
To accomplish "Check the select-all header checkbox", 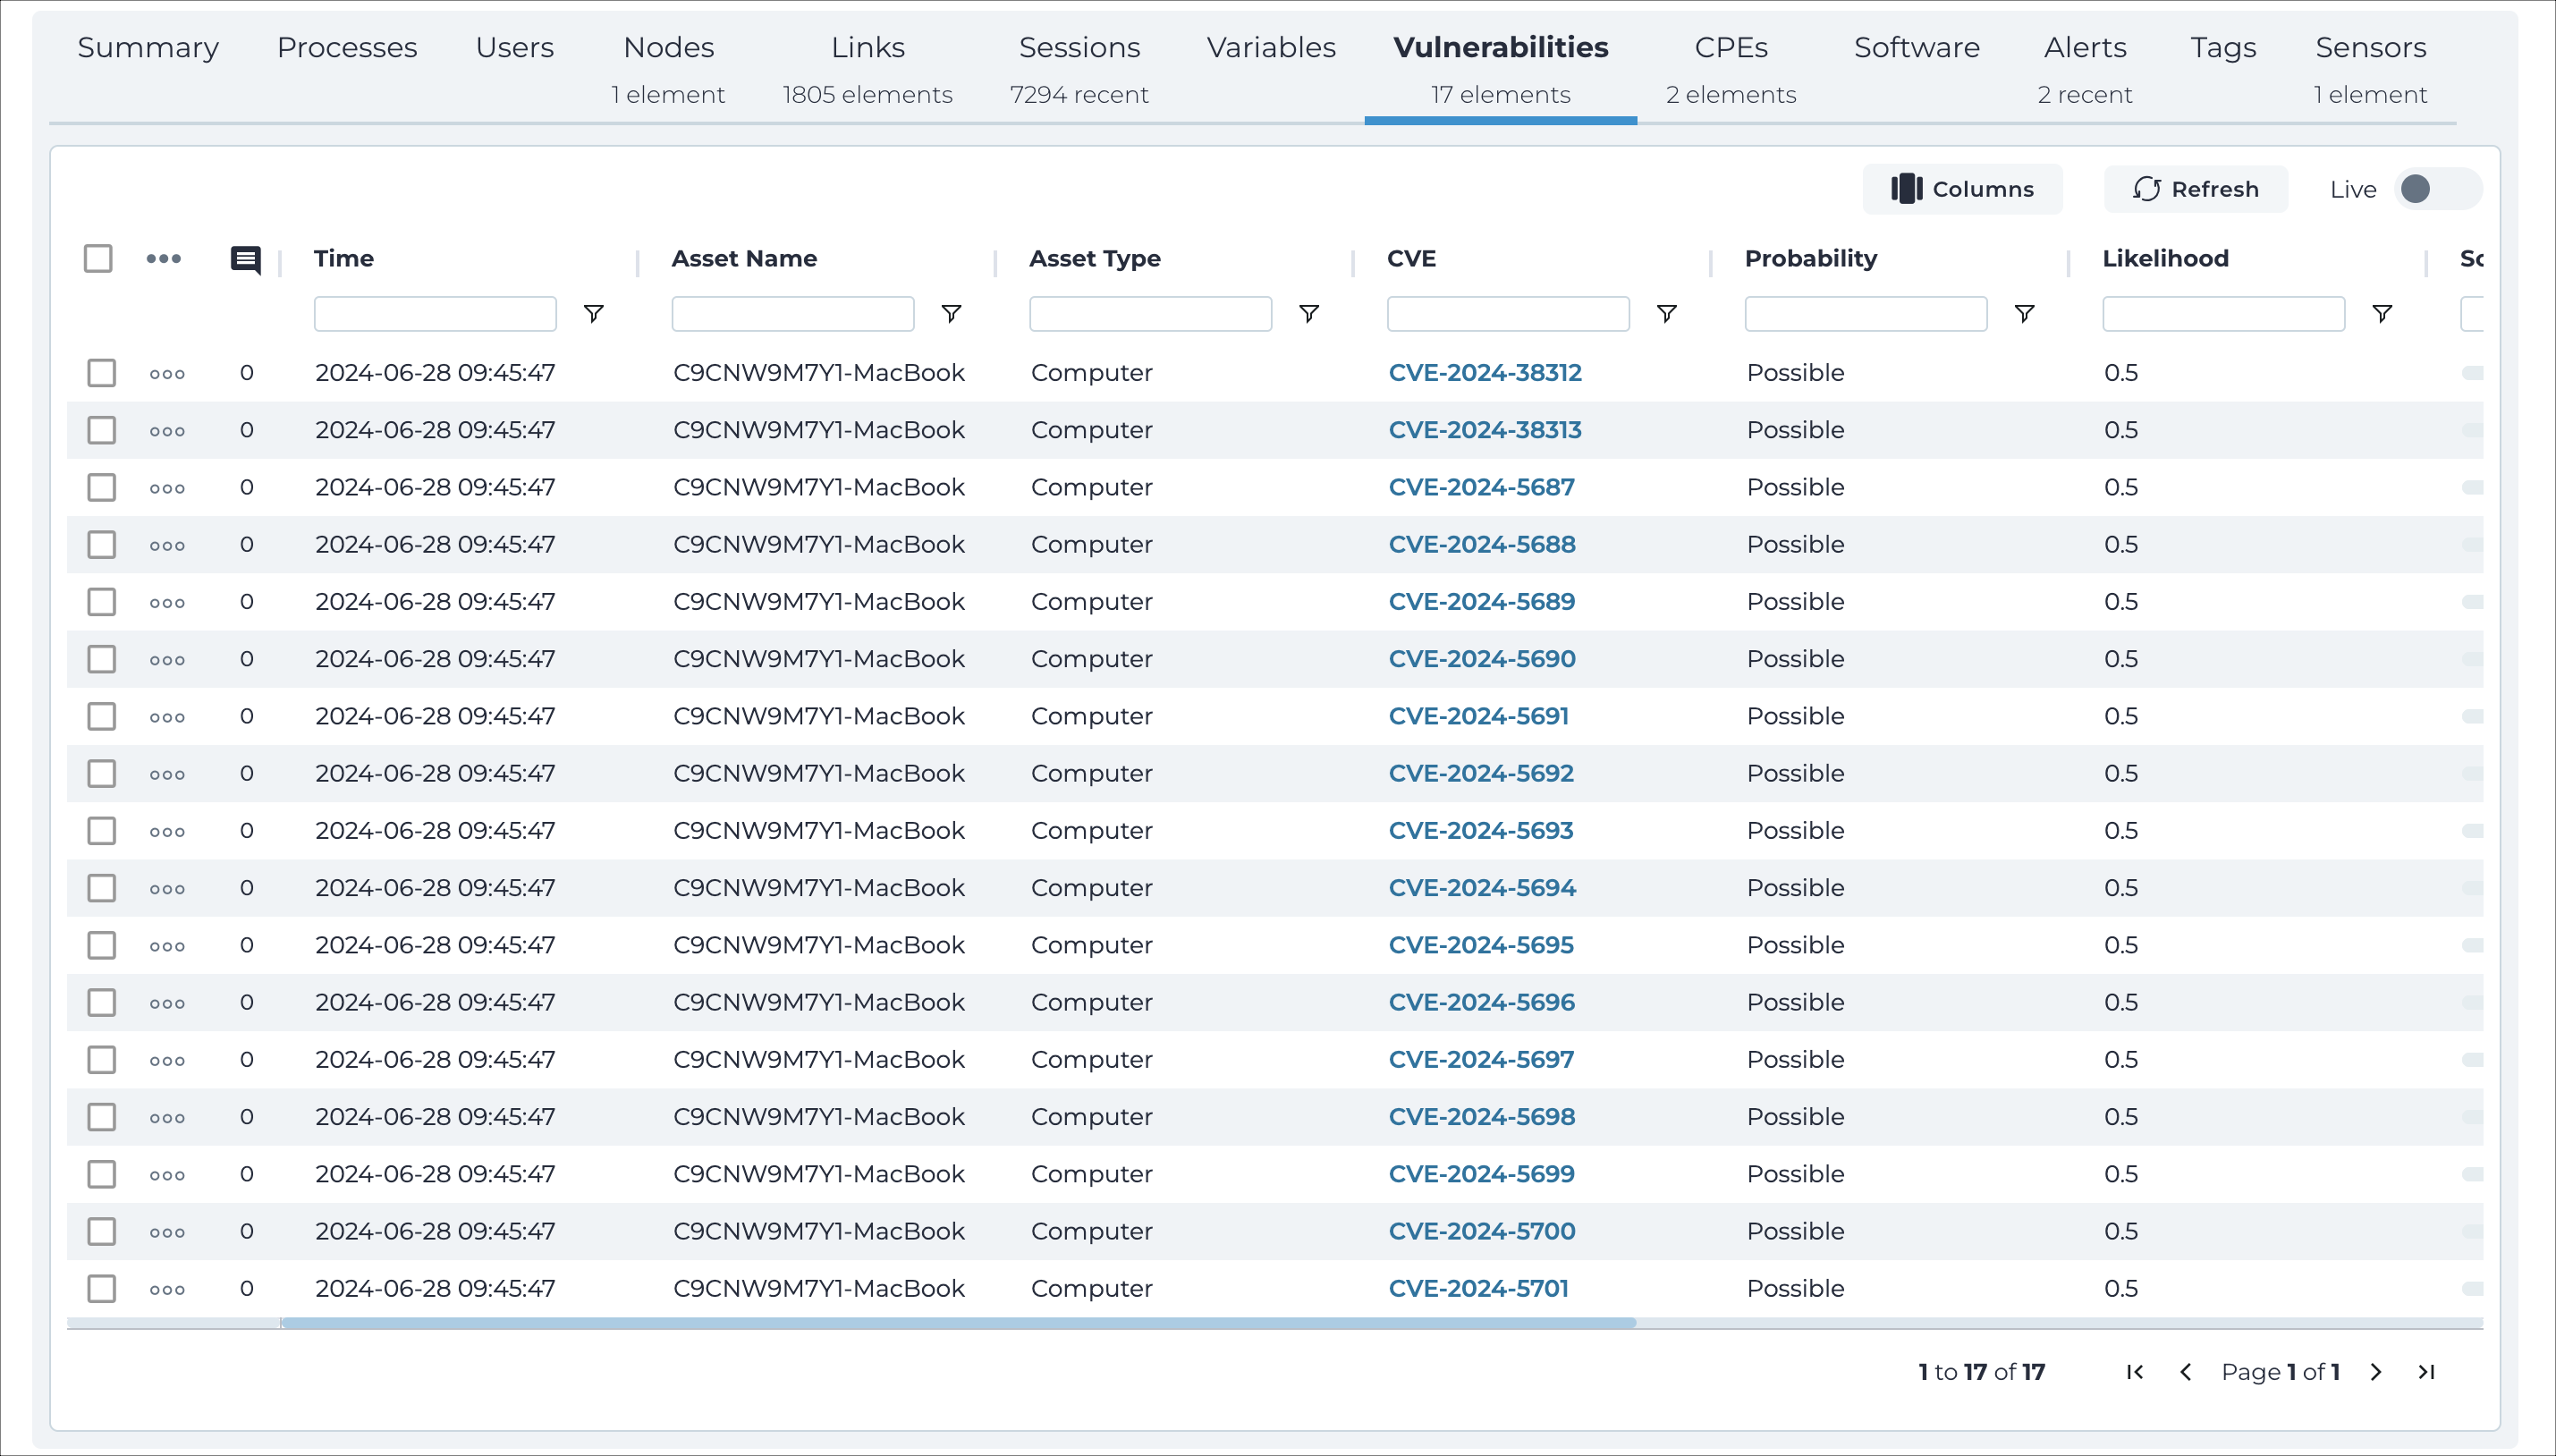I will pos(98,258).
